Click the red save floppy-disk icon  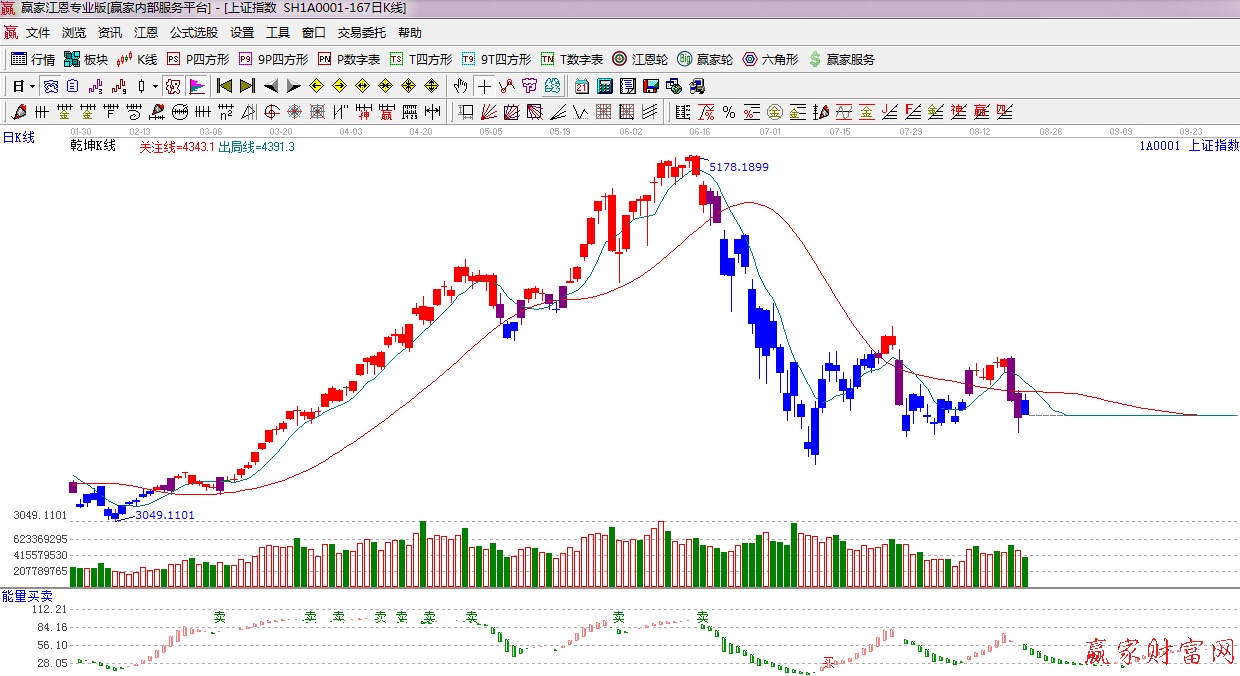coord(651,85)
